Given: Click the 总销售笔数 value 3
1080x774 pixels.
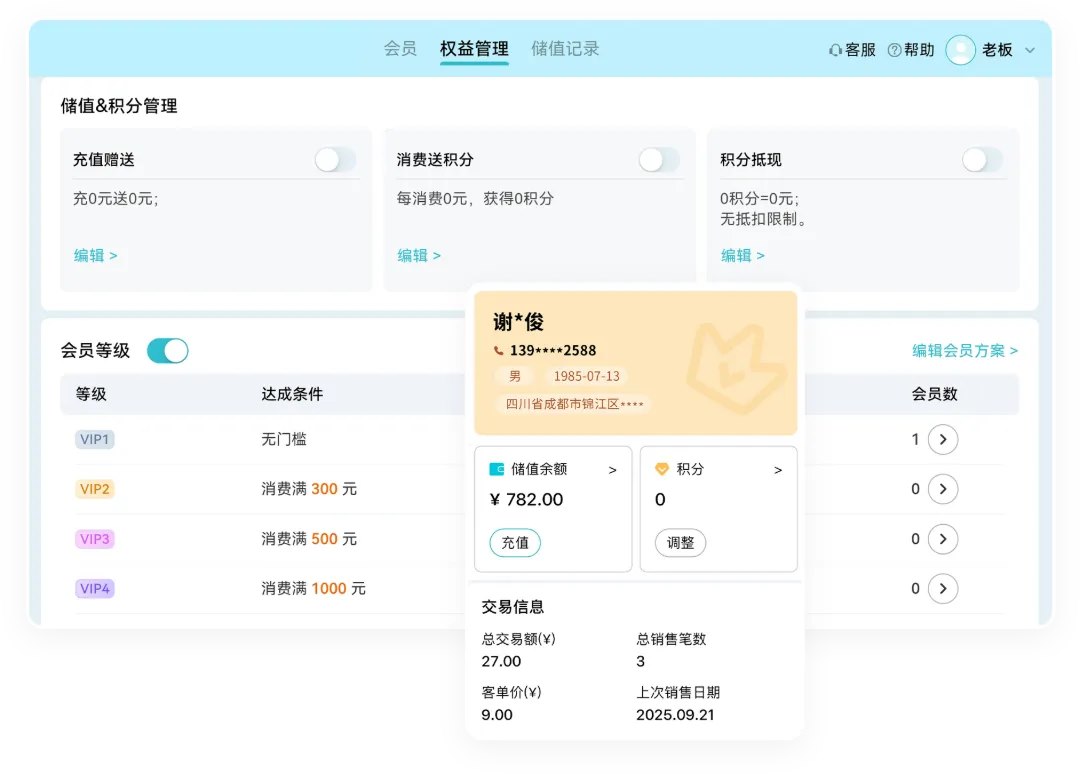Looking at the screenshot, I should click(x=641, y=661).
